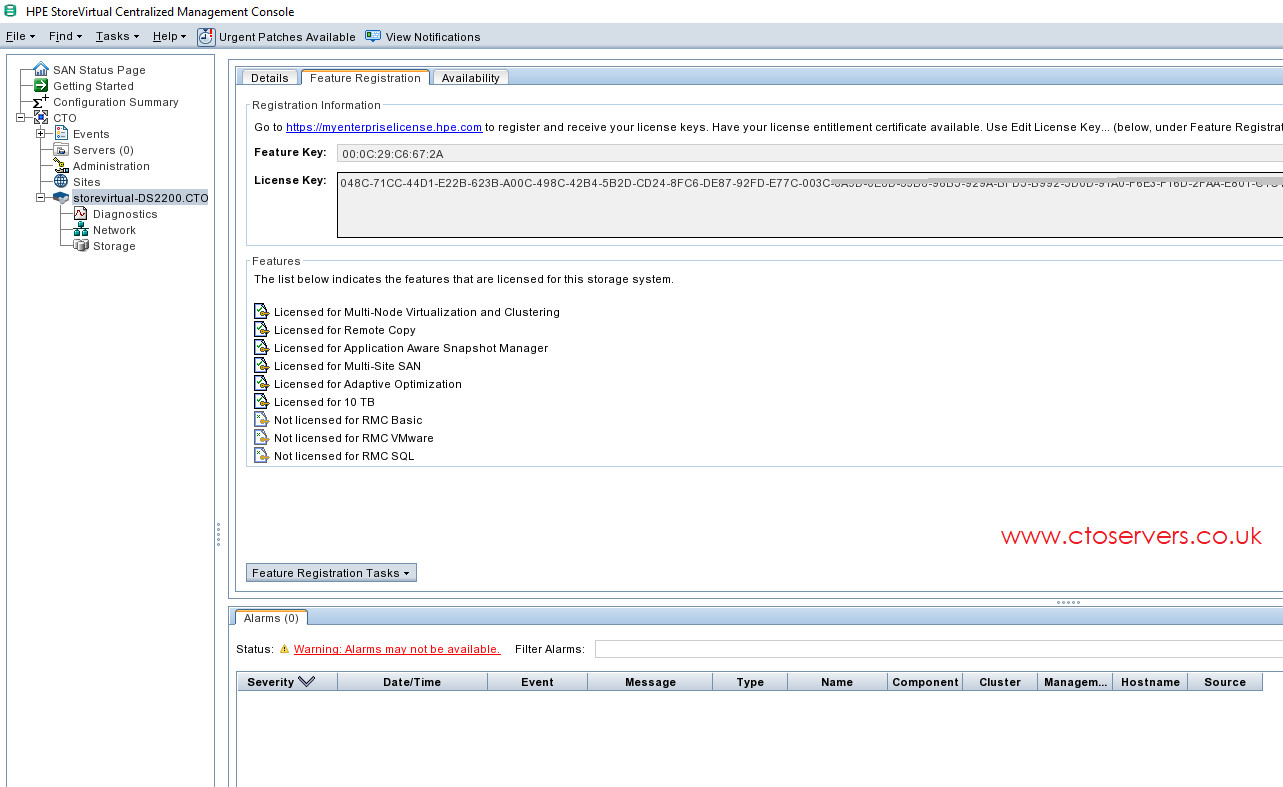Collapse the storevirtual-DS2200.CTO node
The width and height of the screenshot is (1283, 787).
tap(41, 197)
